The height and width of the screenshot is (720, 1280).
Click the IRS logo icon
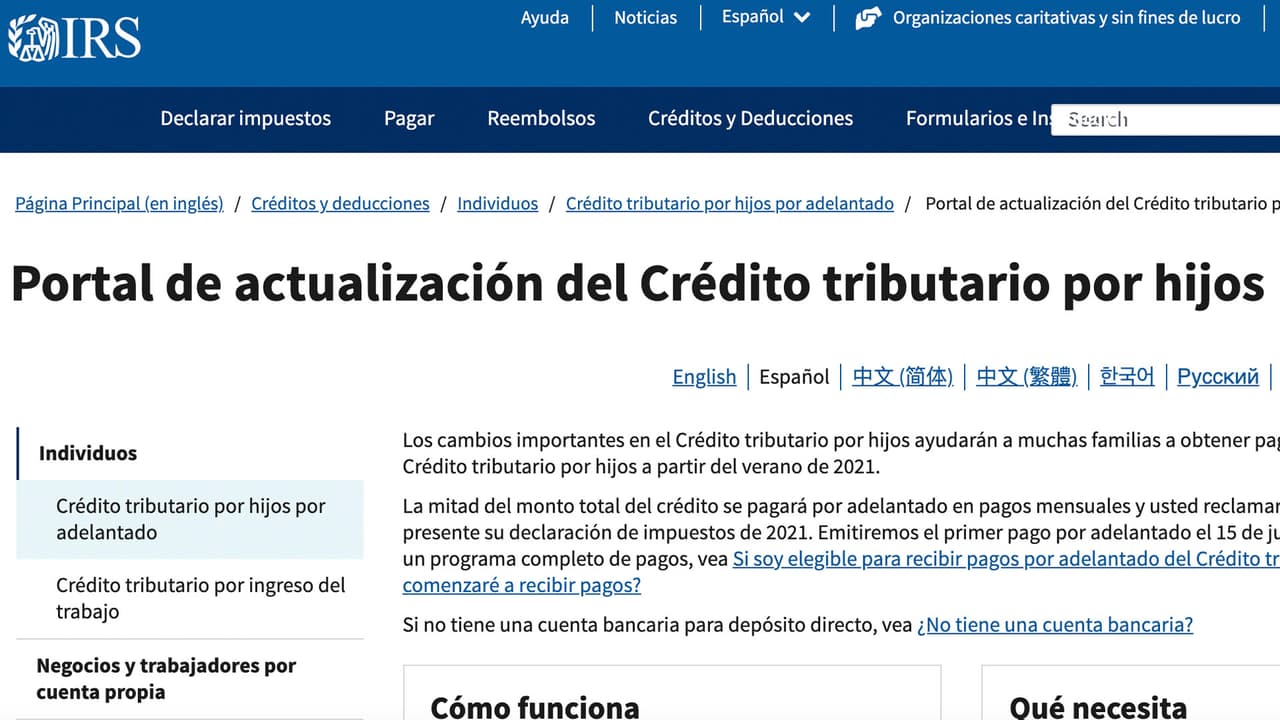(33, 37)
